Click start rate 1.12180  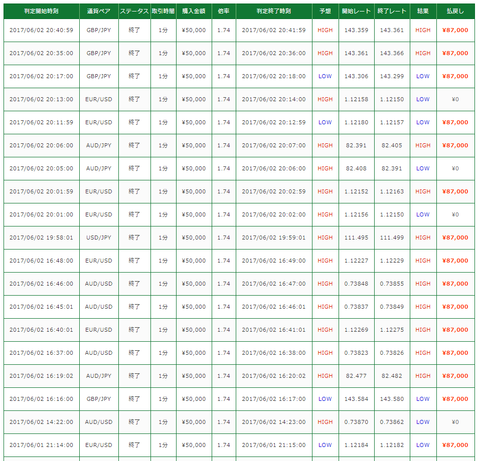[356, 122]
